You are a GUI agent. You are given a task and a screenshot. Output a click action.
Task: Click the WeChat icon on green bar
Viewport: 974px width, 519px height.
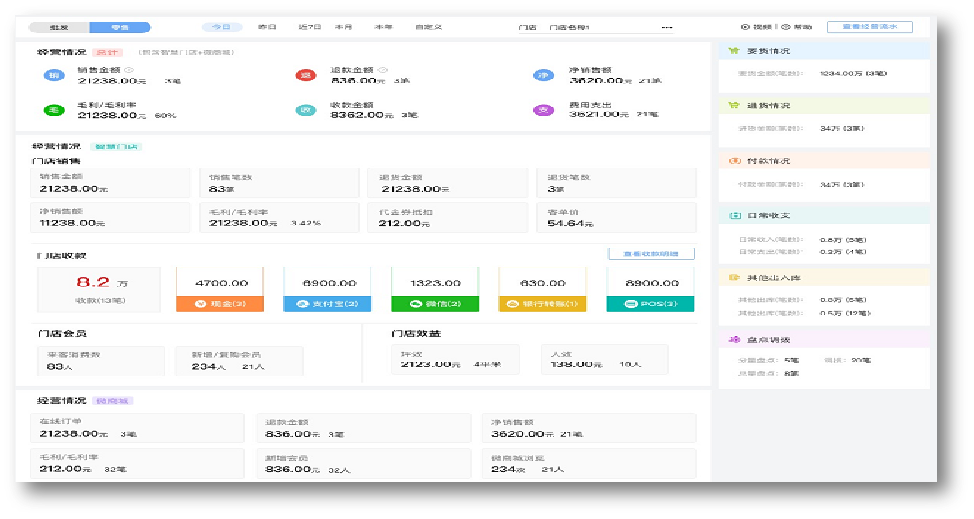pyautogui.click(x=416, y=304)
